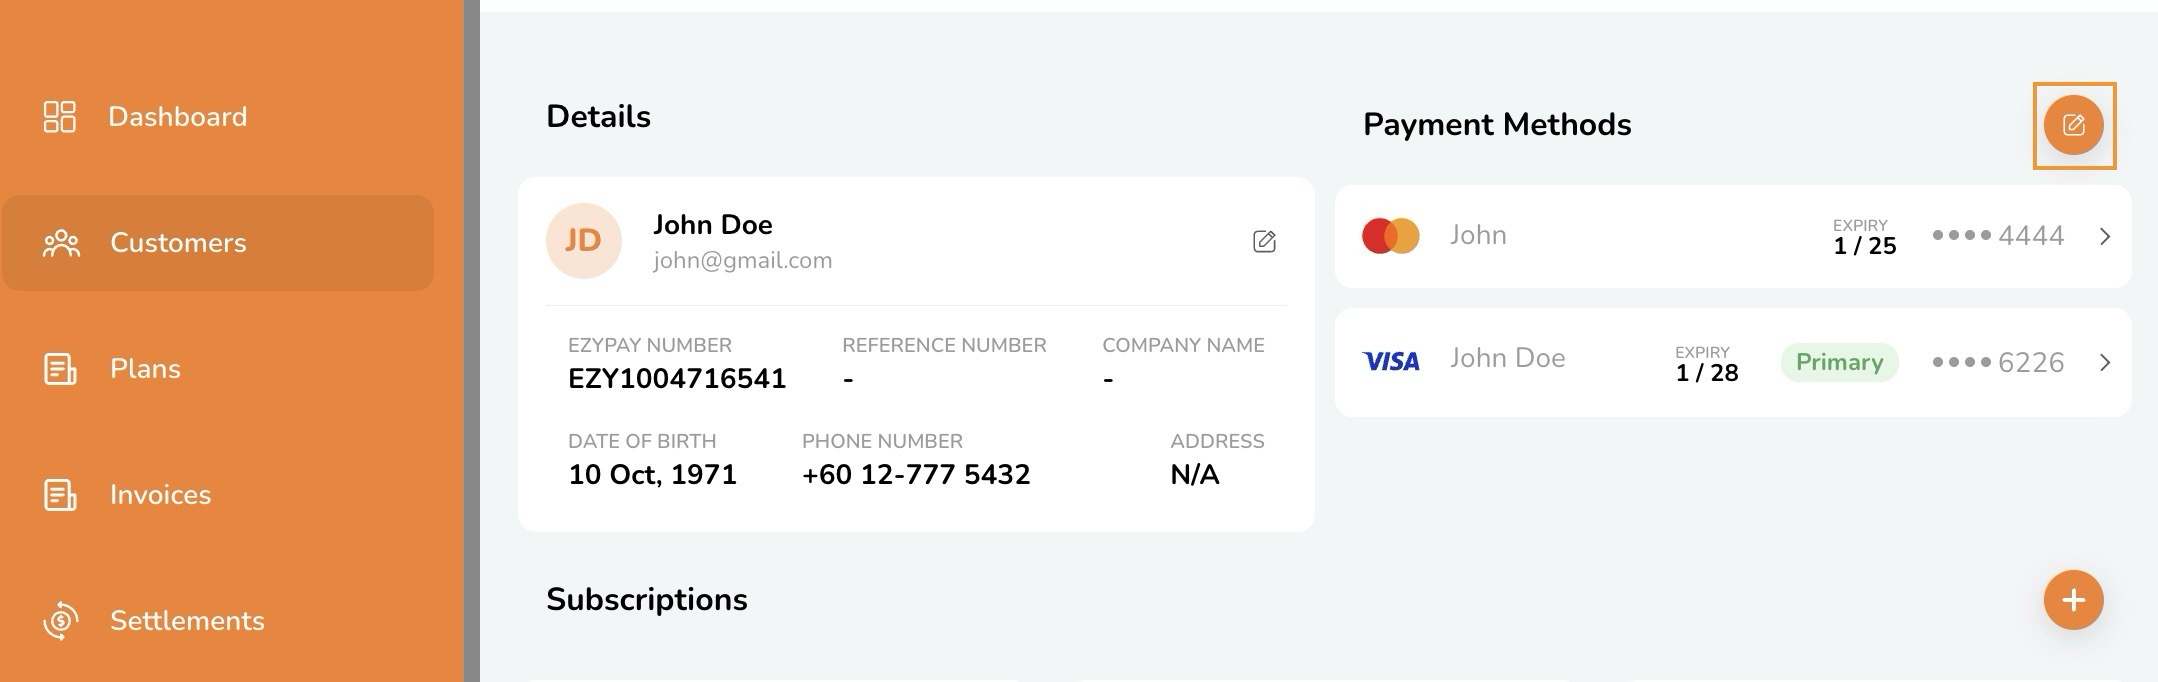Click orange edit Payment Methods button

2074,125
